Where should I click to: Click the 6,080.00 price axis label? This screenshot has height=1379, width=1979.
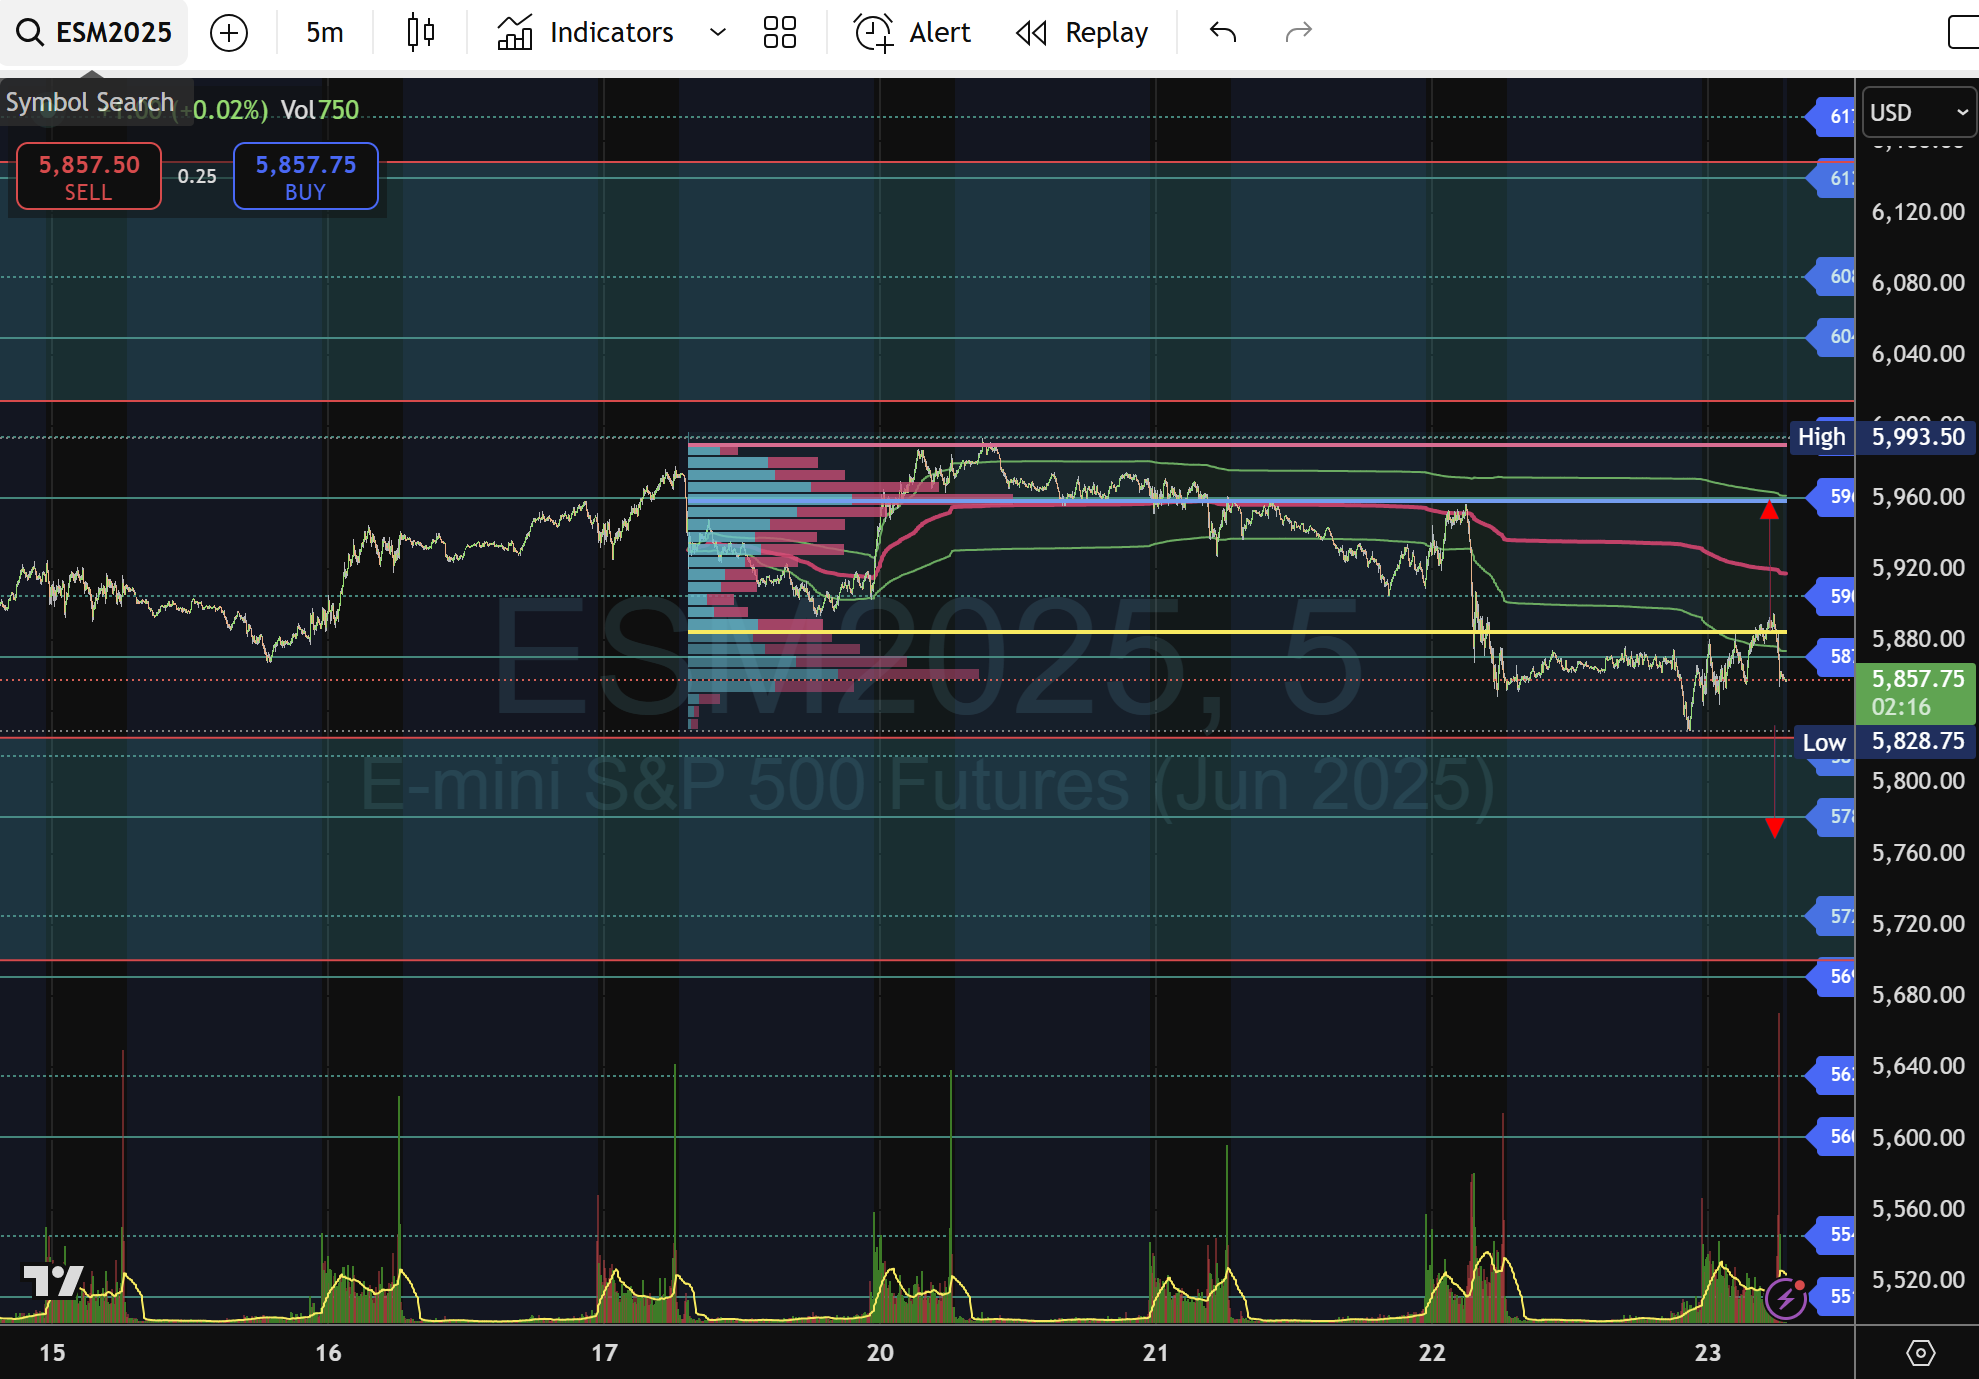[x=1918, y=283]
